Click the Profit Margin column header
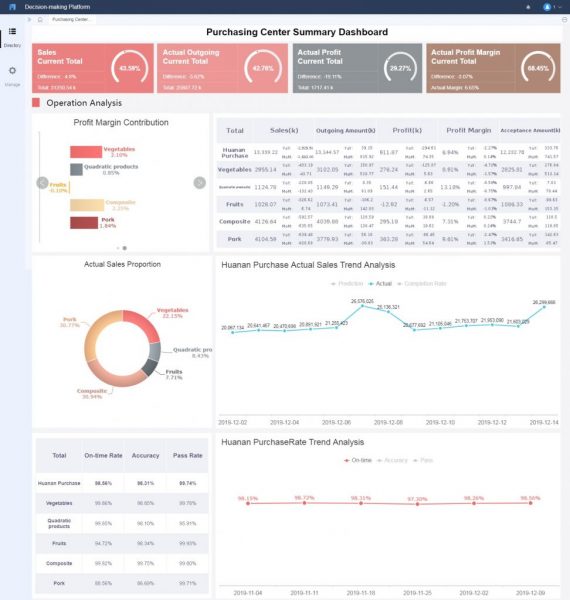This screenshot has height=600, width=570. tap(469, 130)
